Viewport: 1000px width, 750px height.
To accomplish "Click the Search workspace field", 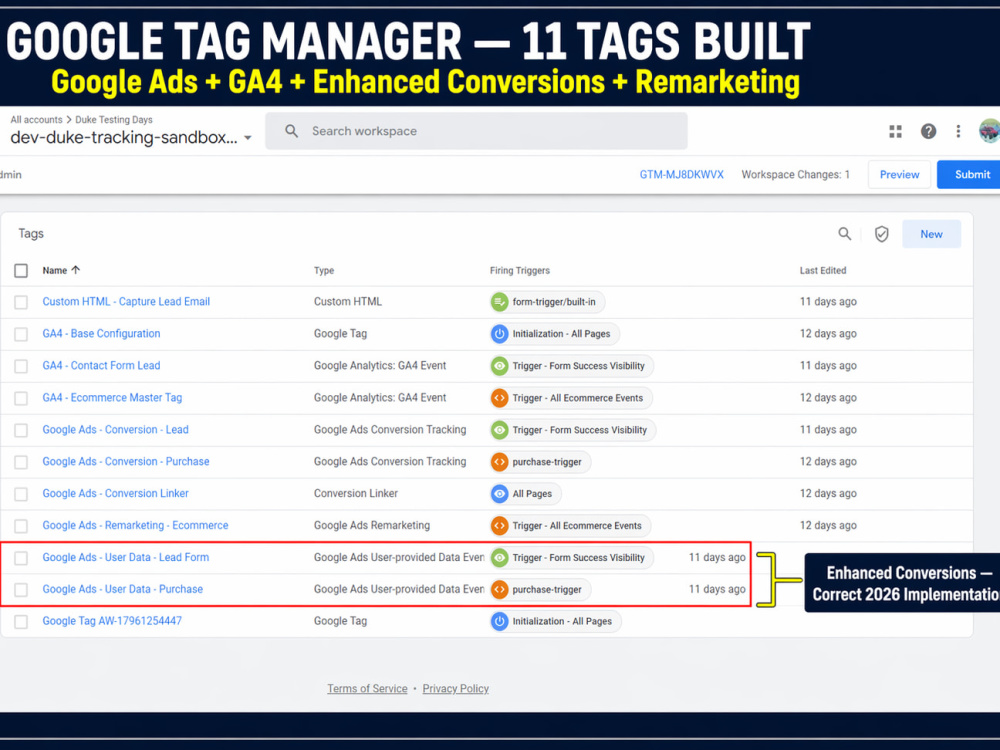I will pyautogui.click(x=476, y=131).
